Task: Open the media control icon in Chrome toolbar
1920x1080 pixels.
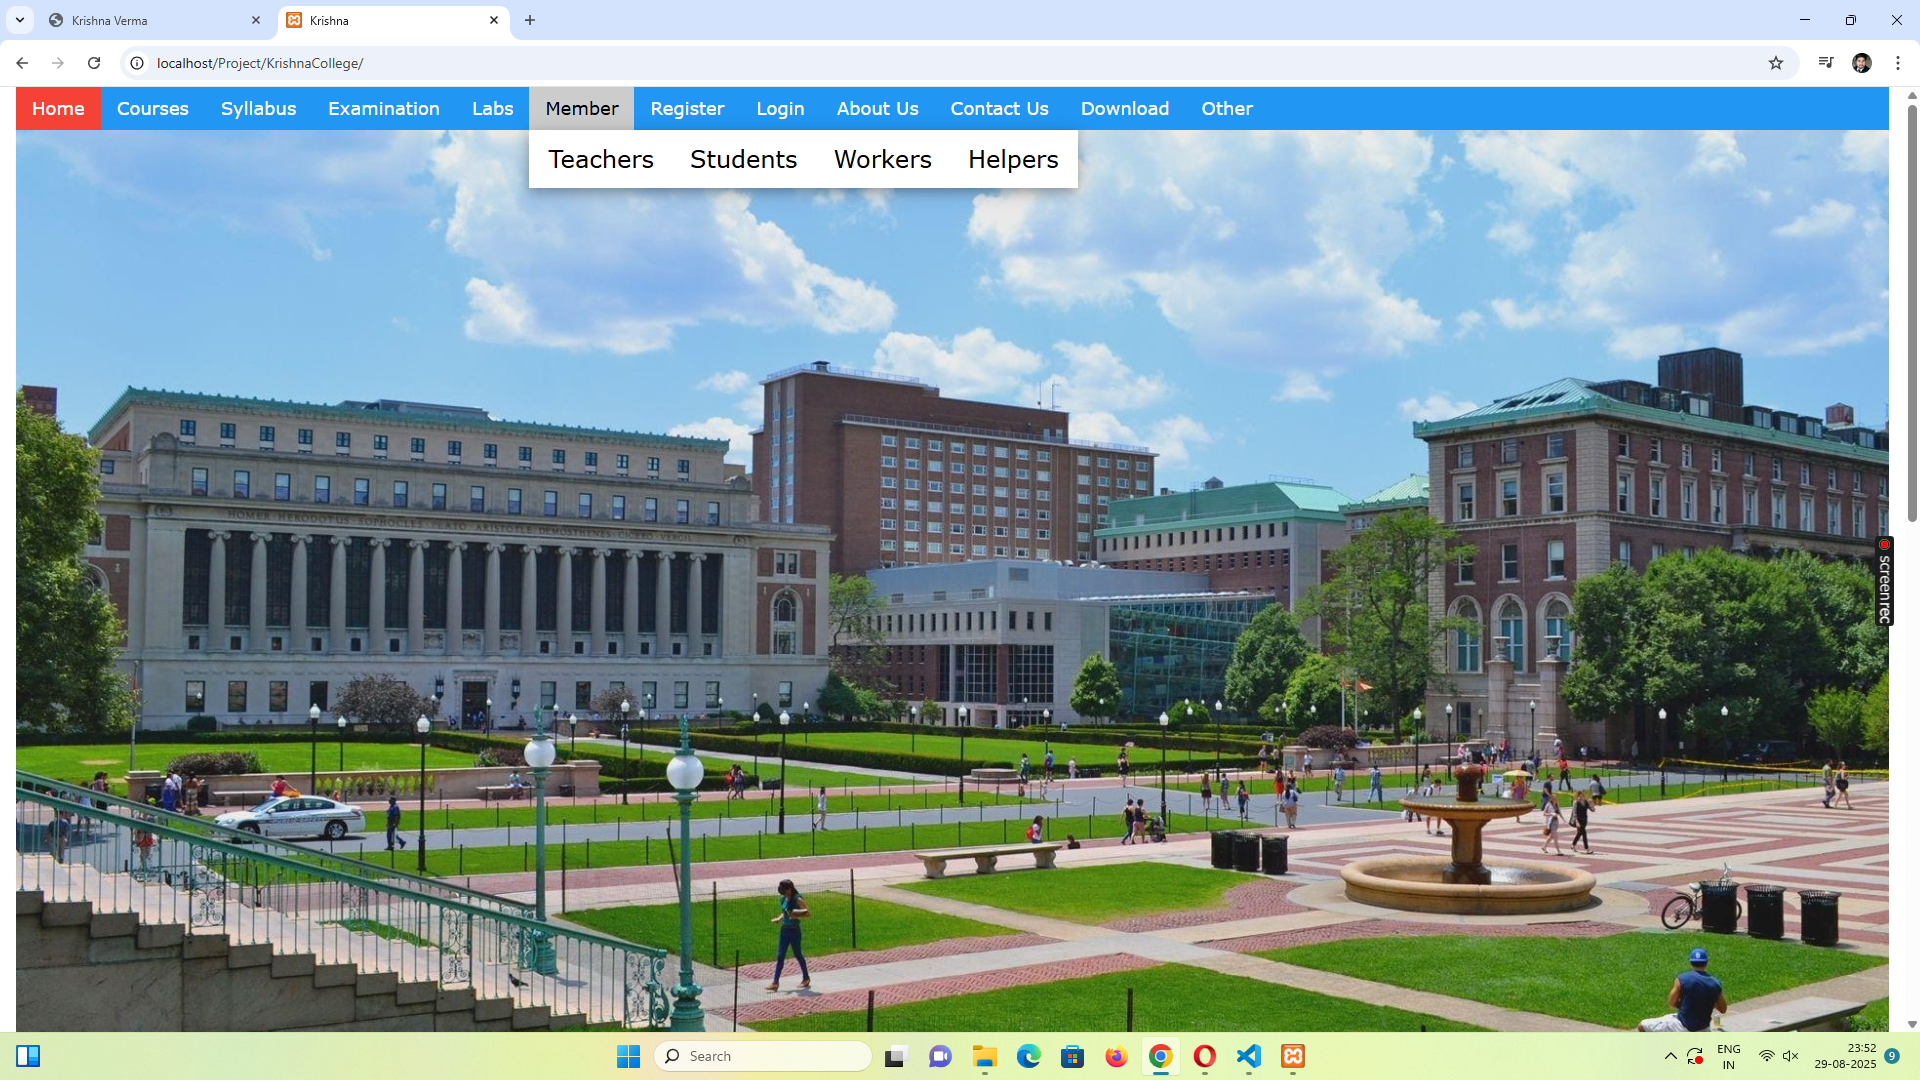Action: click(x=1826, y=63)
